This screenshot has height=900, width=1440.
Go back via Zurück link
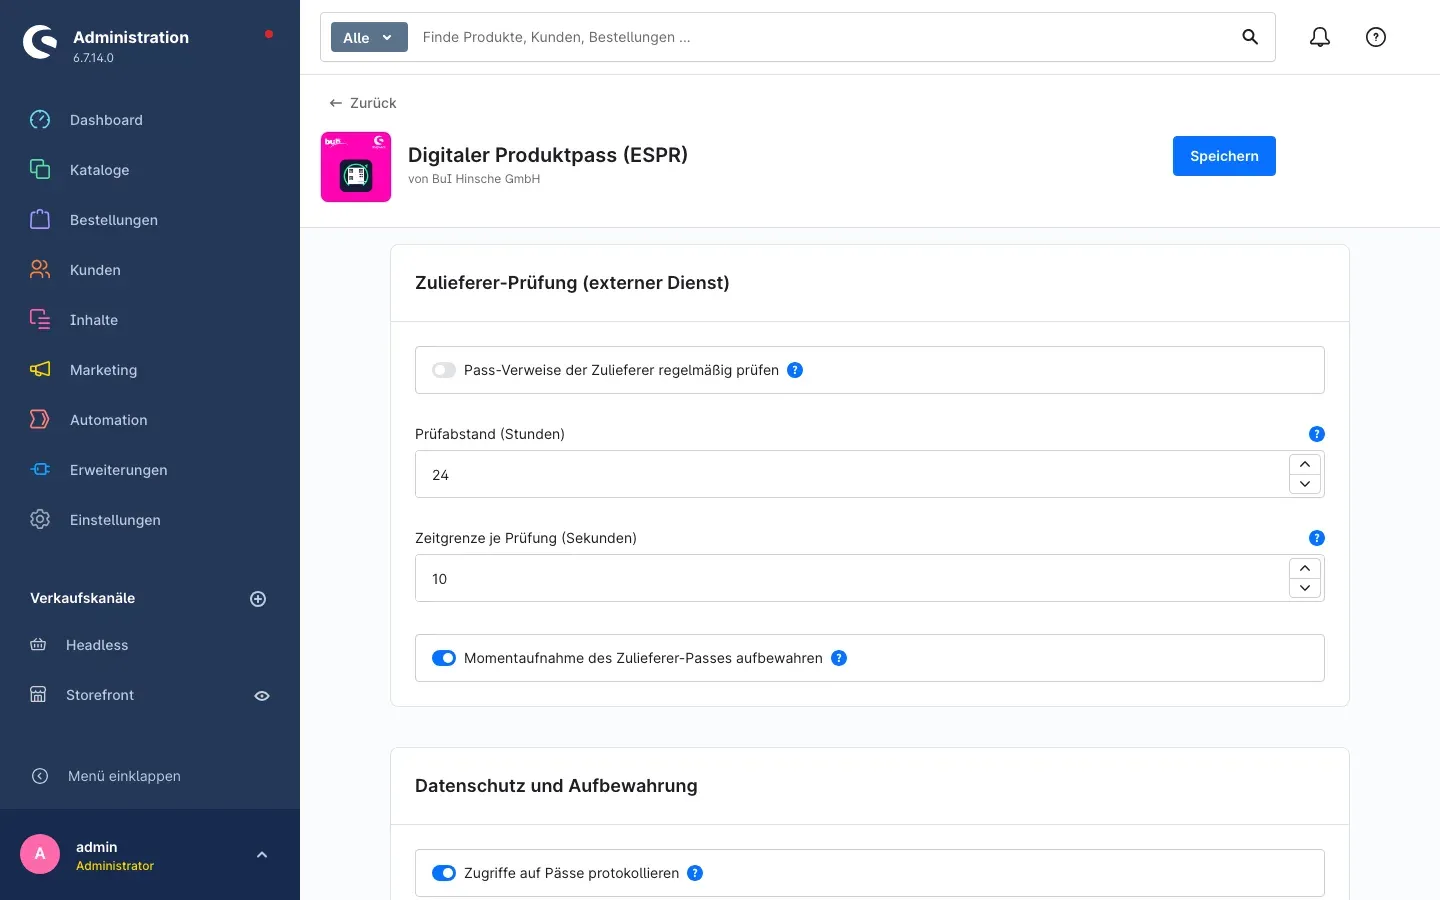point(363,103)
